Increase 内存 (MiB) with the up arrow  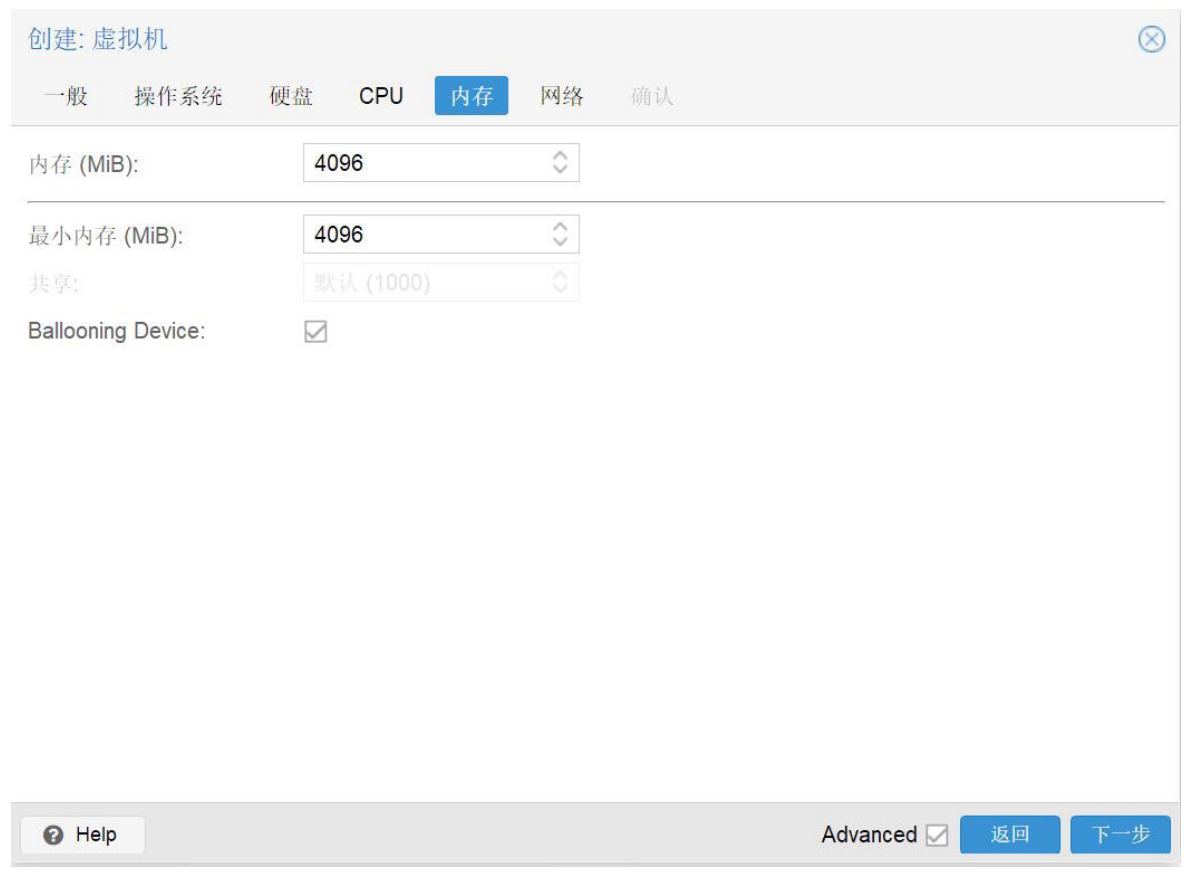click(561, 156)
